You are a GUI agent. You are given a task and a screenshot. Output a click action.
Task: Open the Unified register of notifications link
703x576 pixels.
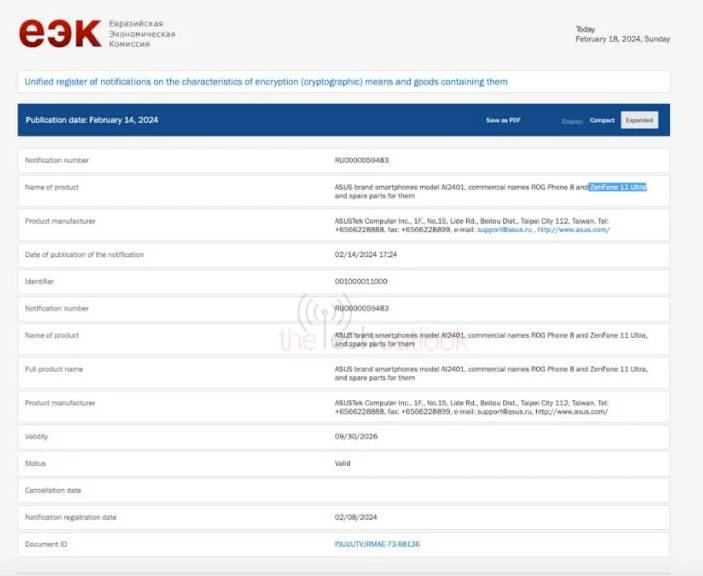click(x=266, y=82)
